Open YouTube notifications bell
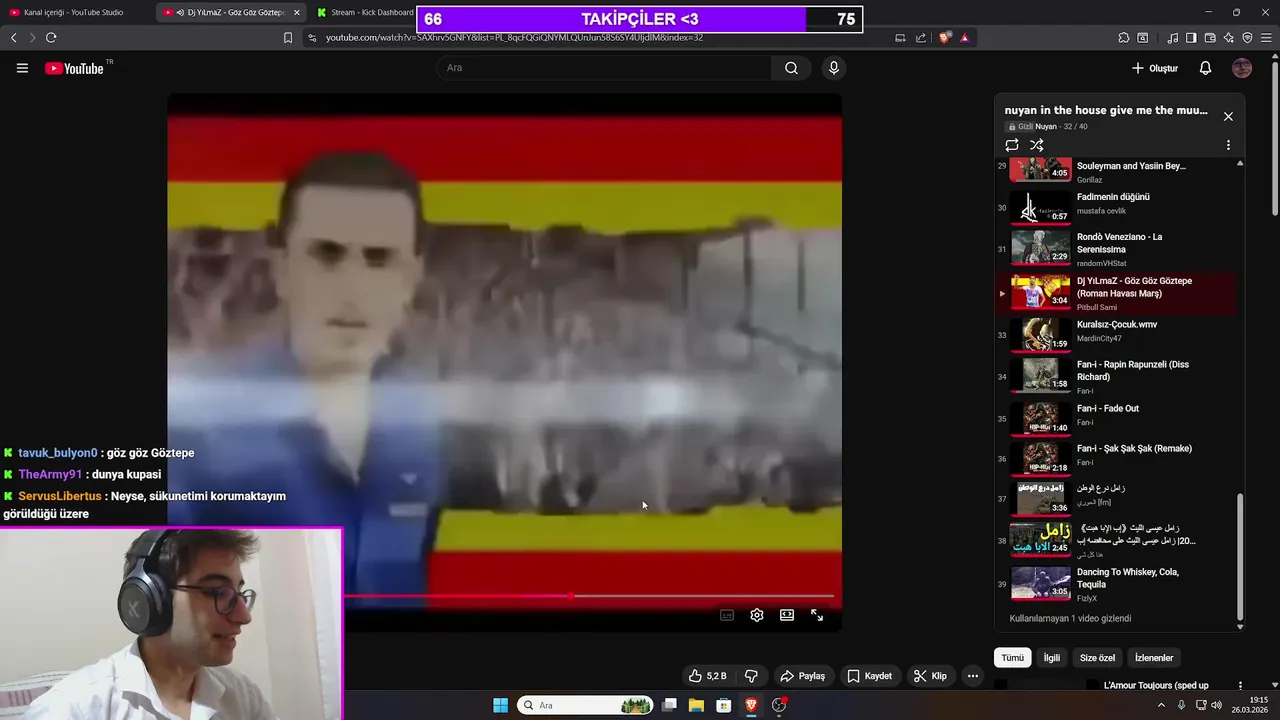This screenshot has width=1280, height=720. pos(1205,68)
